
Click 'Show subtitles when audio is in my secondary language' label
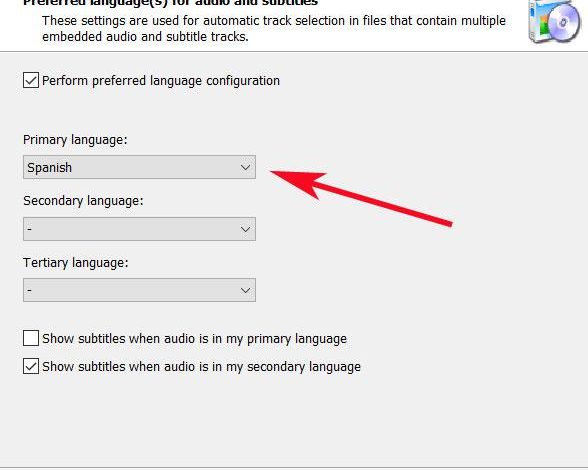point(201,367)
